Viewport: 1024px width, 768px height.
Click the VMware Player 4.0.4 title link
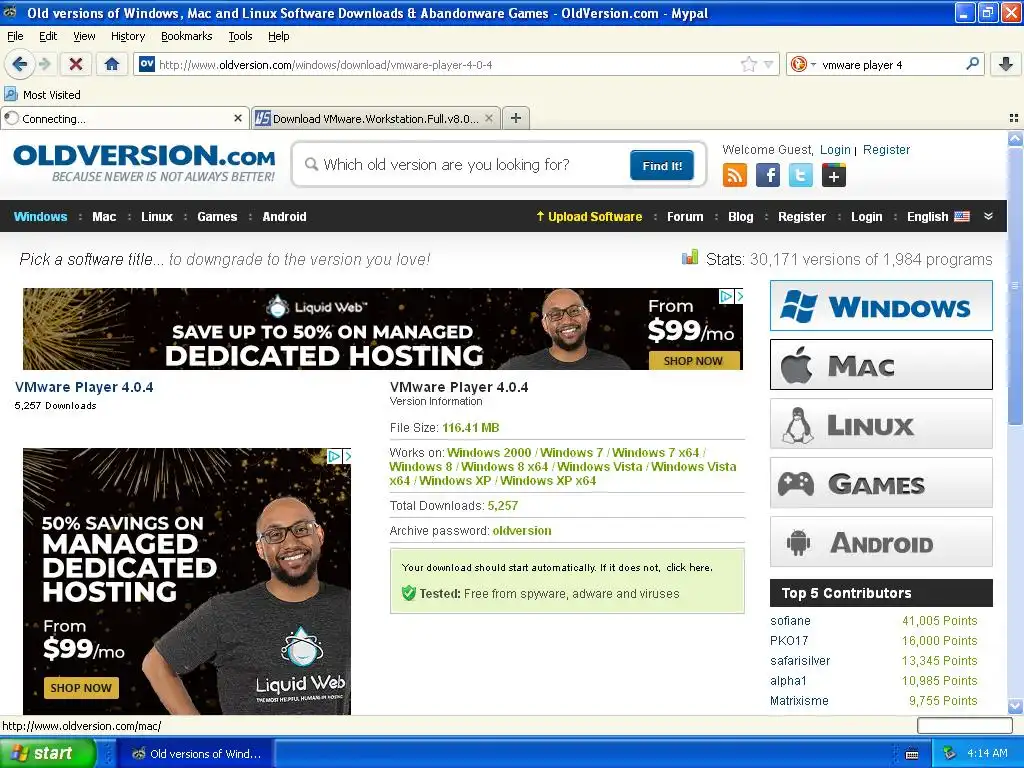[84, 387]
